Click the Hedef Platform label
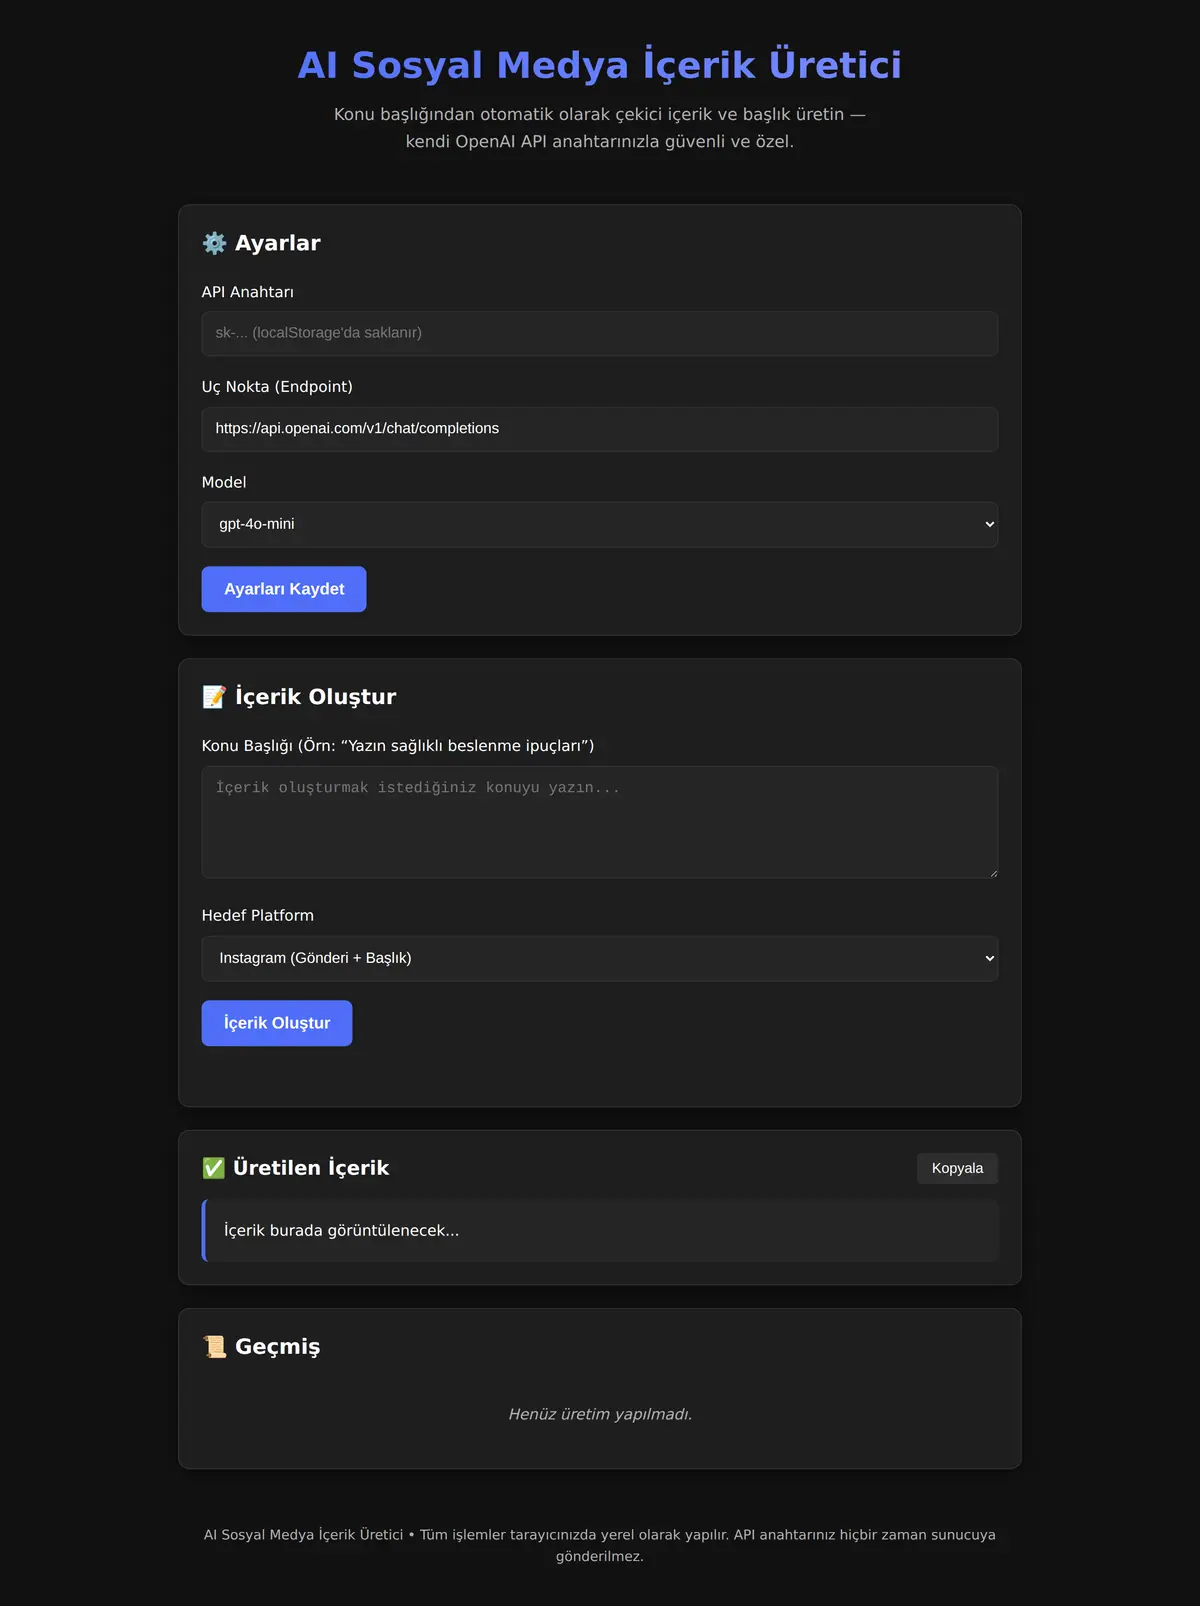The image size is (1200, 1606). coord(258,915)
